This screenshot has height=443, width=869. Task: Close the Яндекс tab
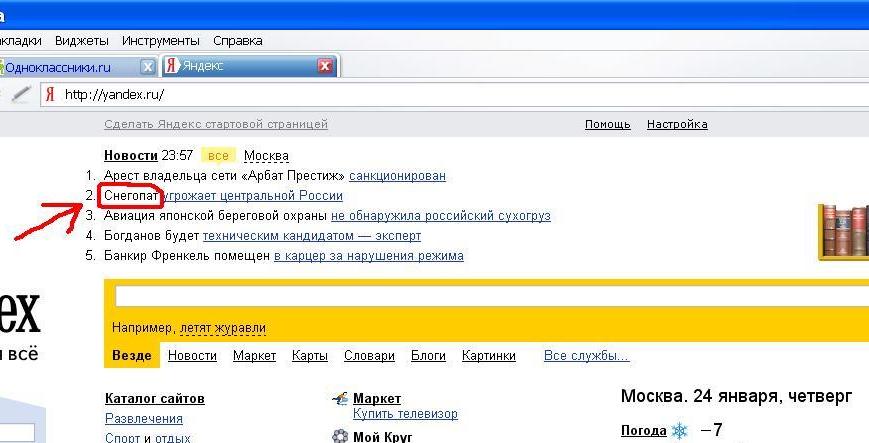pyautogui.click(x=324, y=67)
